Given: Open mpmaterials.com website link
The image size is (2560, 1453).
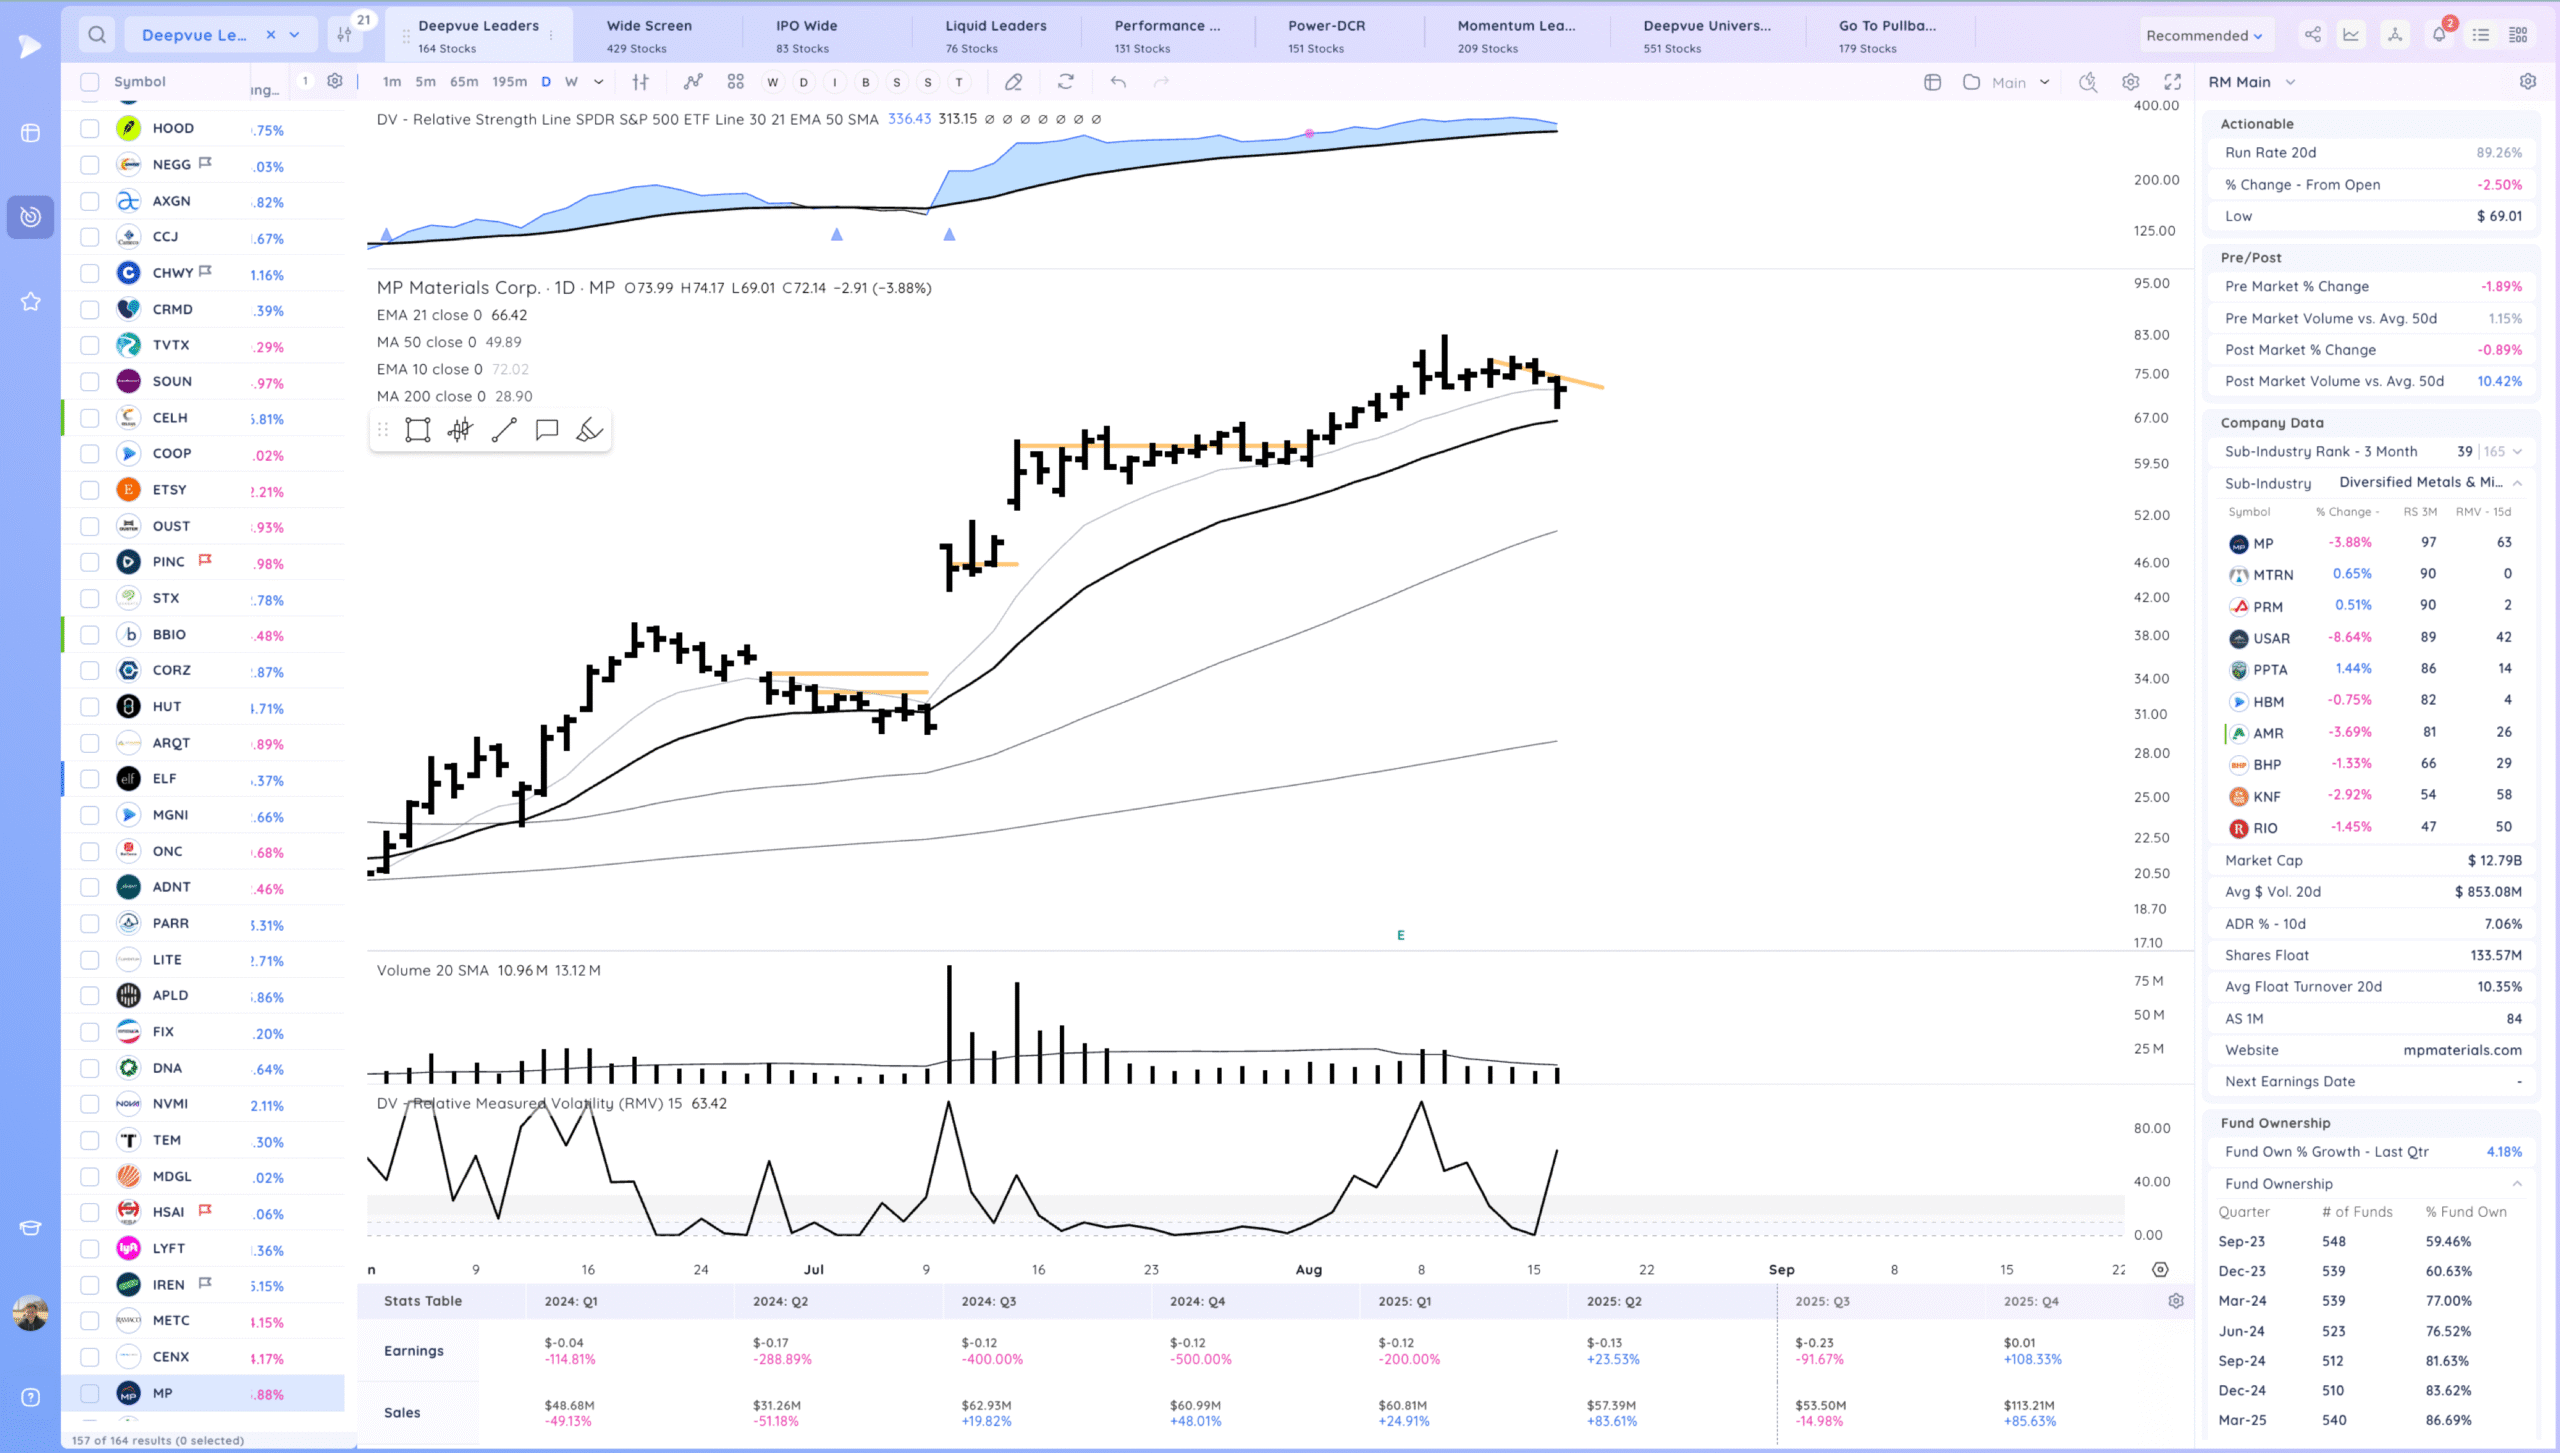Looking at the screenshot, I should (x=2462, y=1050).
